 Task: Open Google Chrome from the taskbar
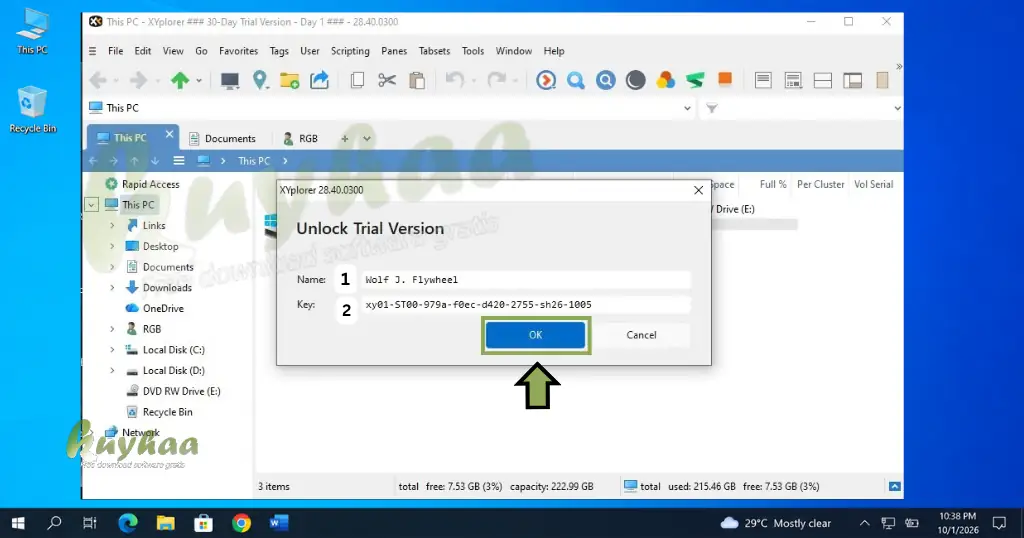pos(242,523)
